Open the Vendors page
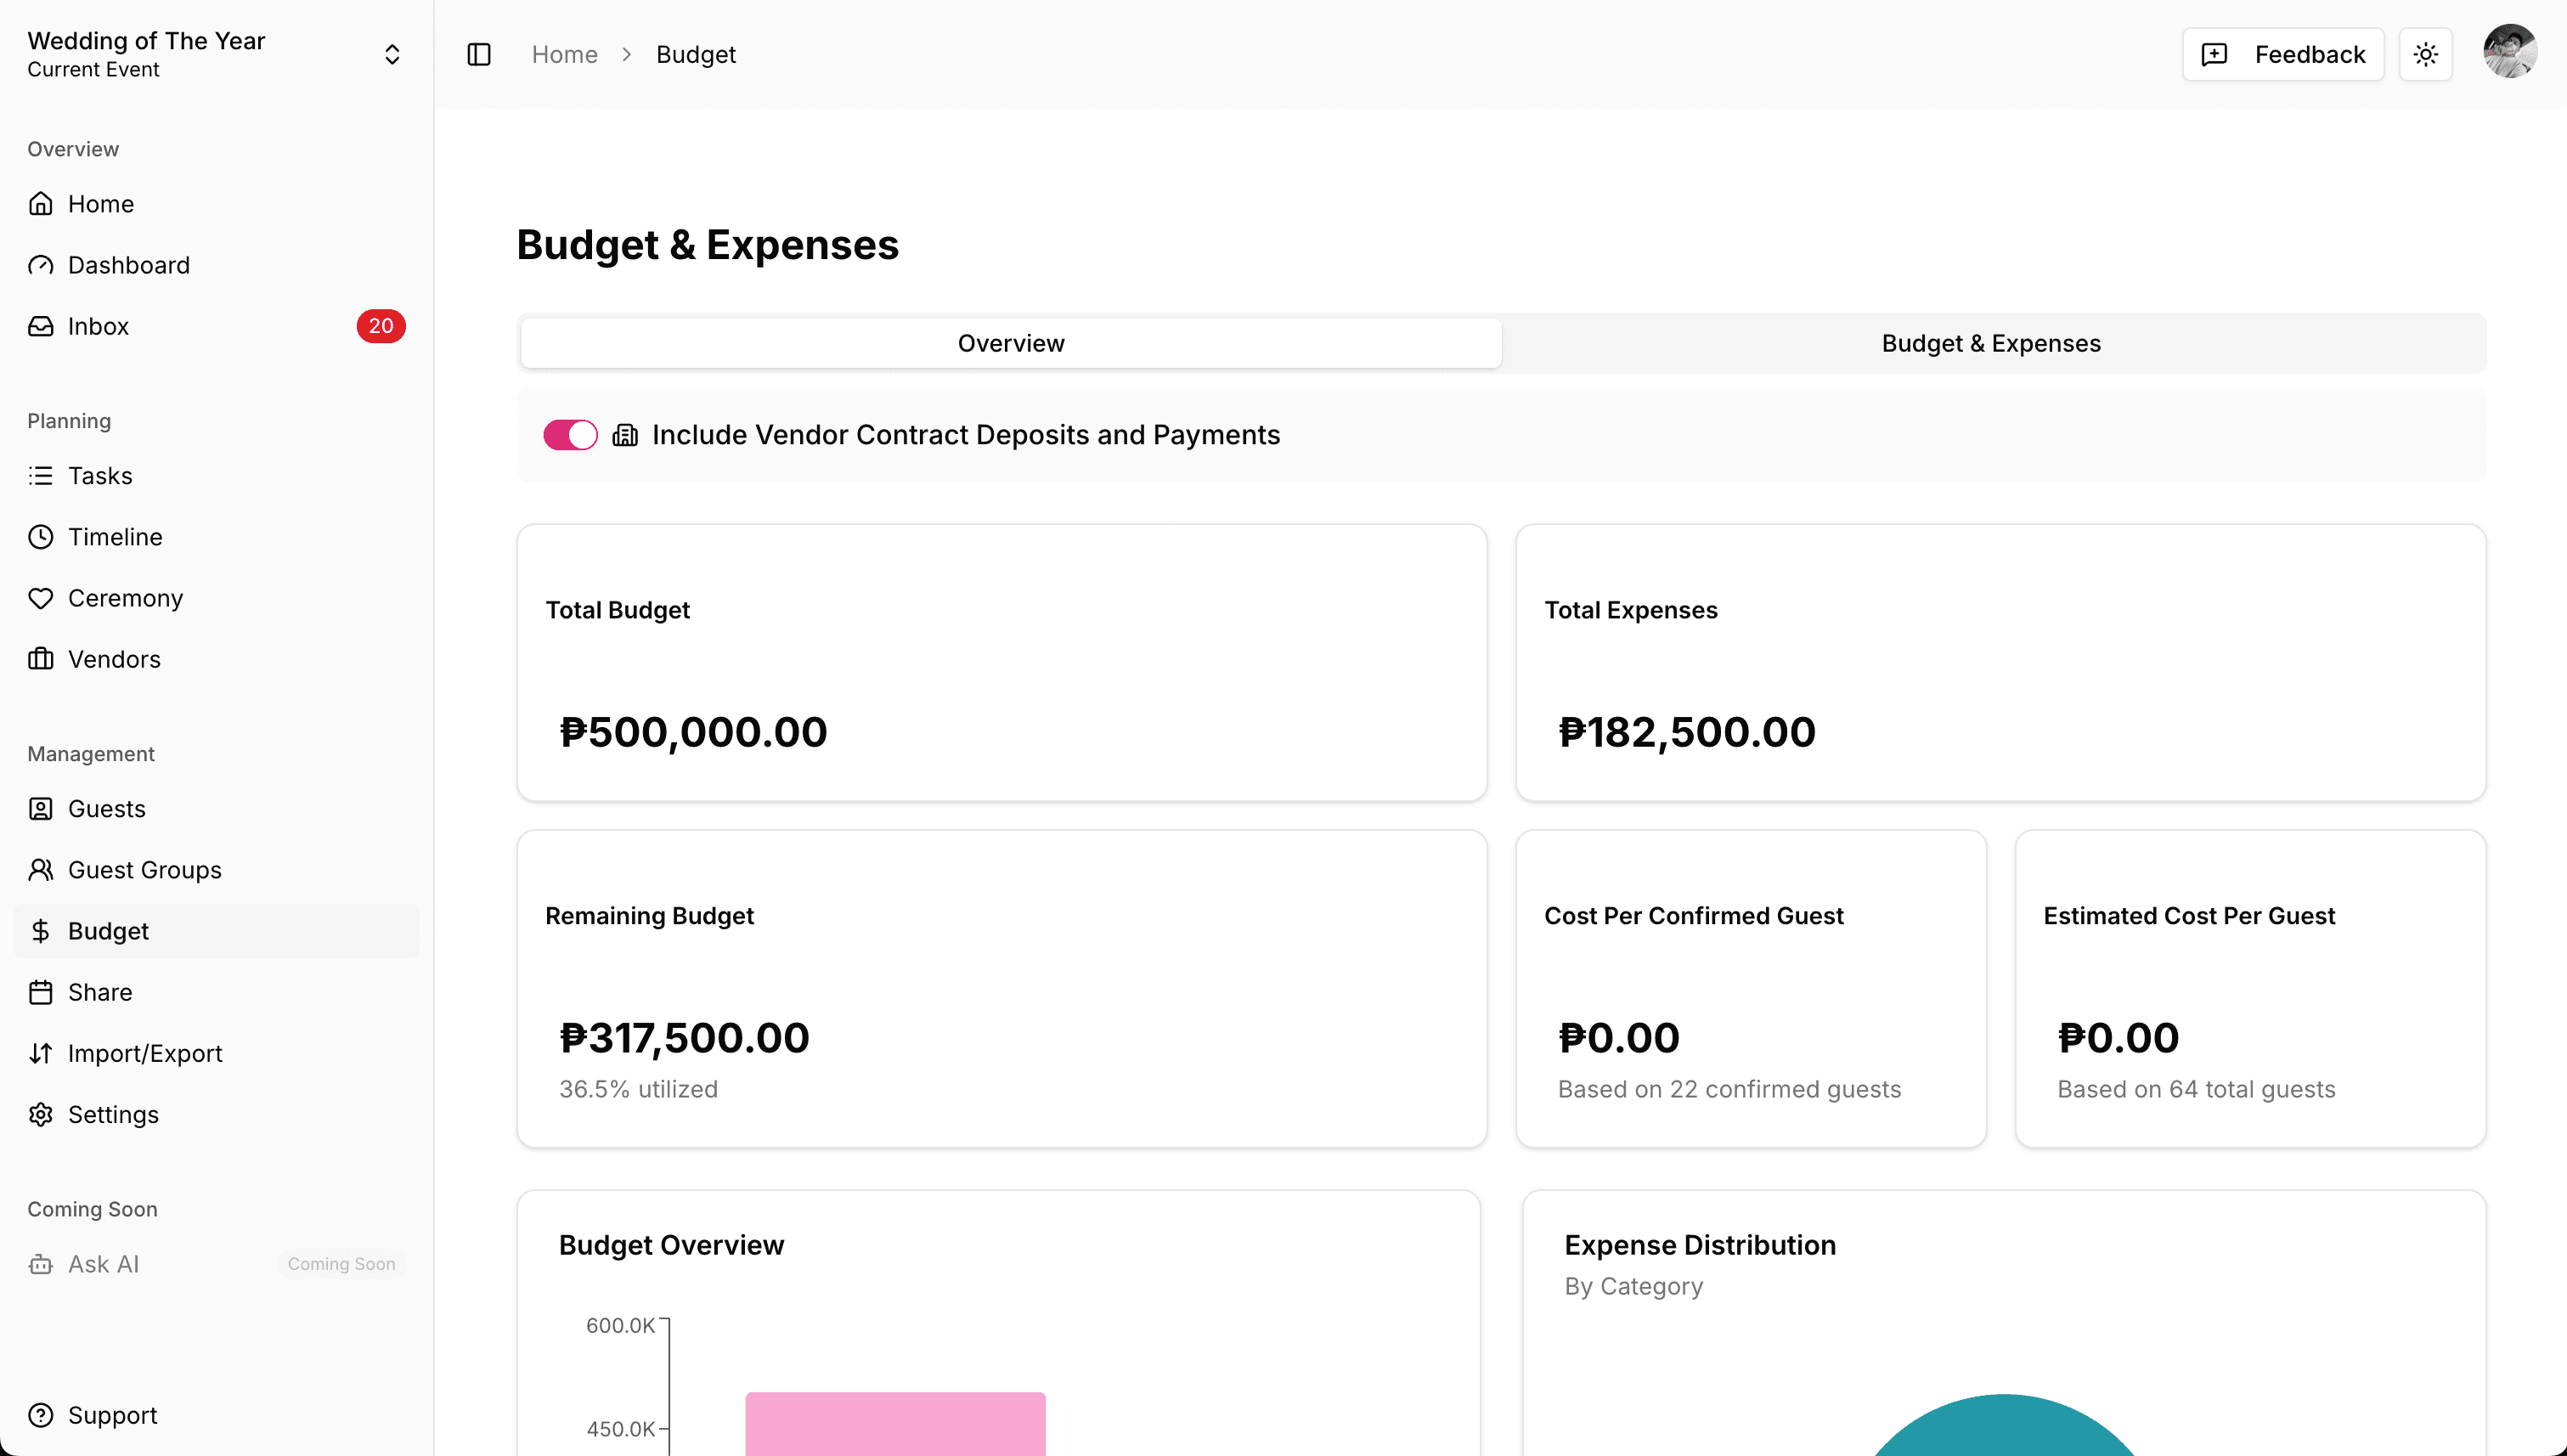The width and height of the screenshot is (2567, 1456). pos(114,658)
